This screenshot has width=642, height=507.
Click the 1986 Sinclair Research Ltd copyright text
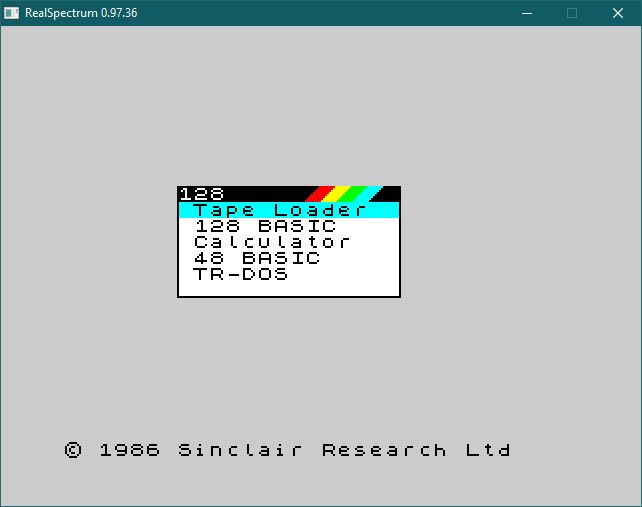pos(287,450)
